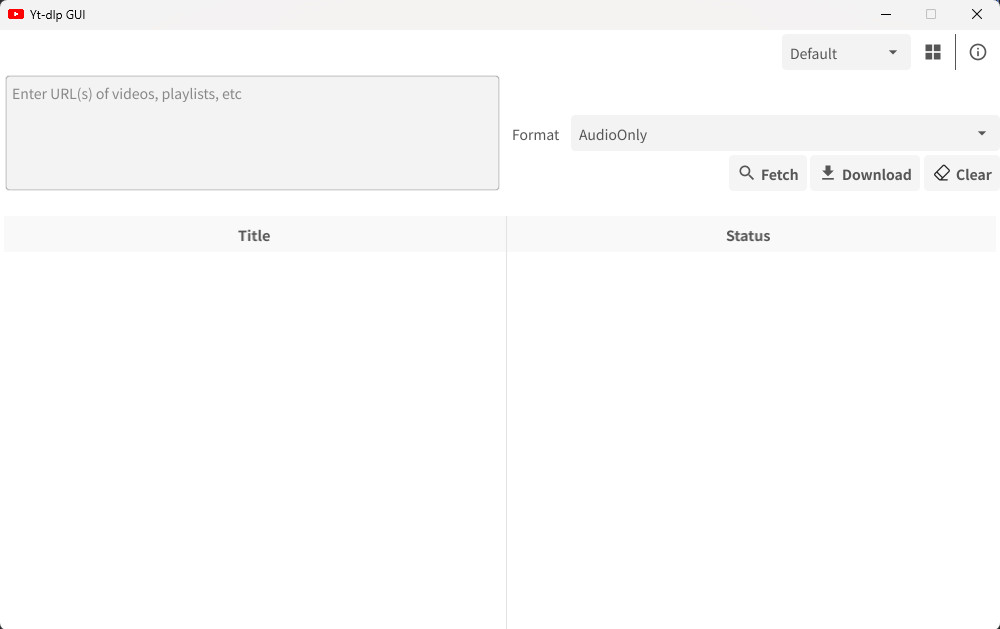Click the Title column header

coord(254,236)
